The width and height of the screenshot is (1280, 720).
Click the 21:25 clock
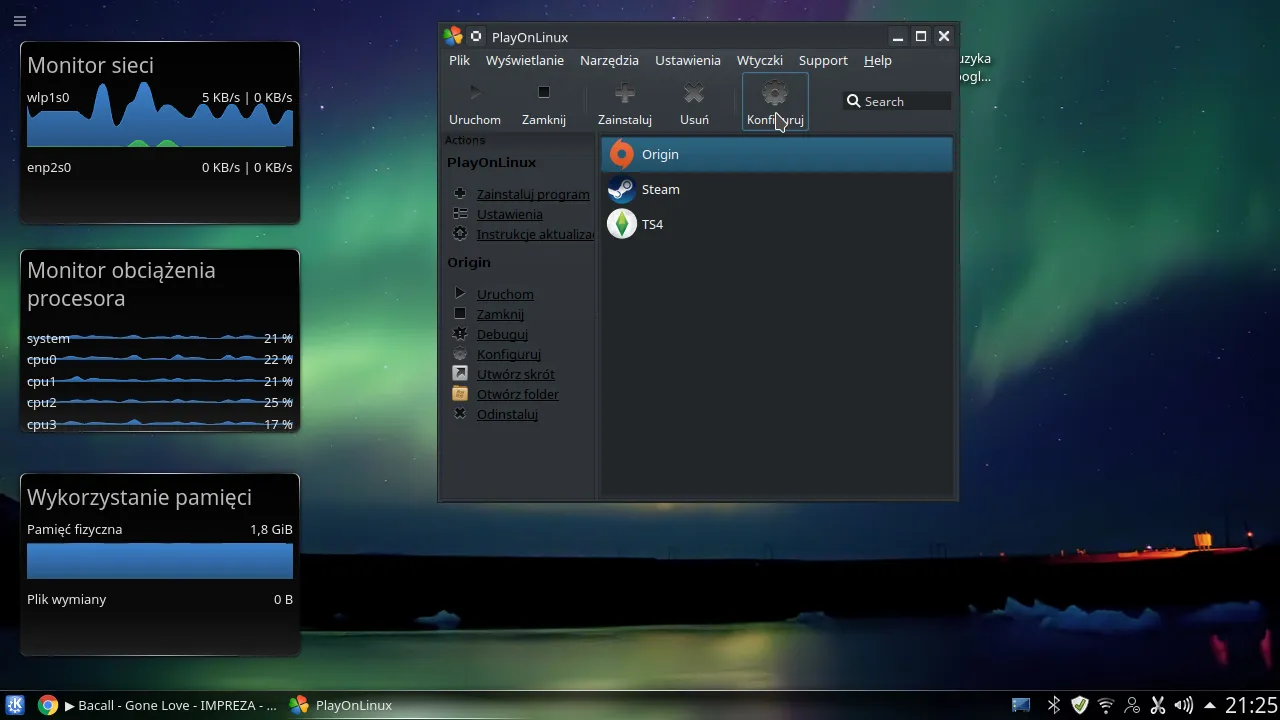click(1251, 705)
